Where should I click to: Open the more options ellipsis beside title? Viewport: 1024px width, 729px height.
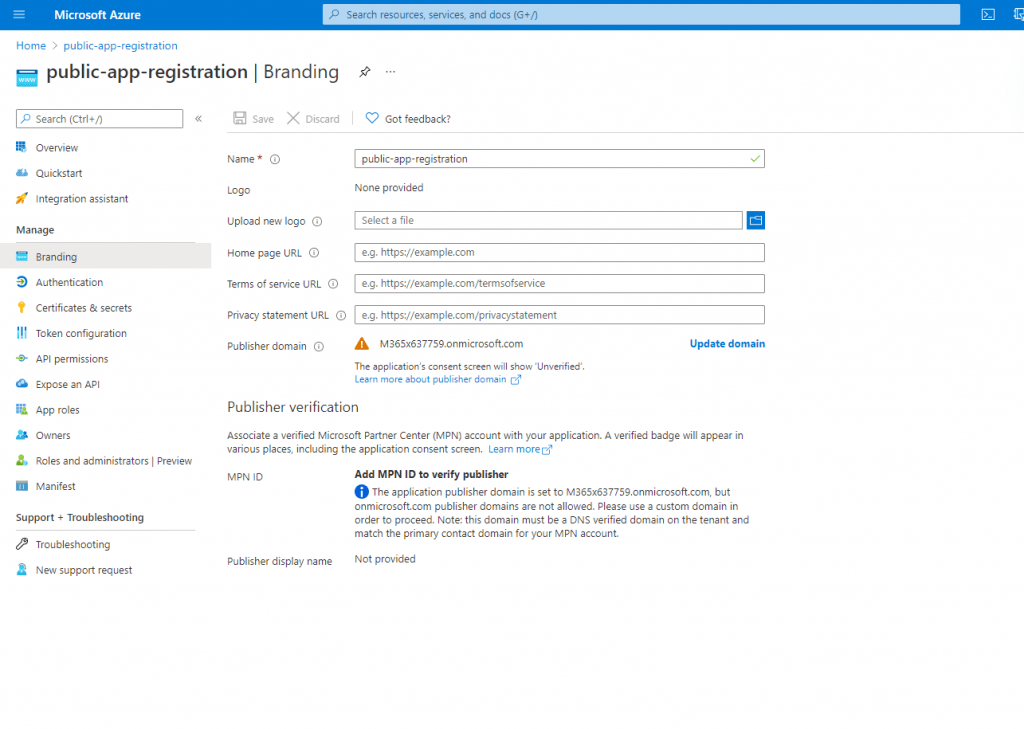391,72
